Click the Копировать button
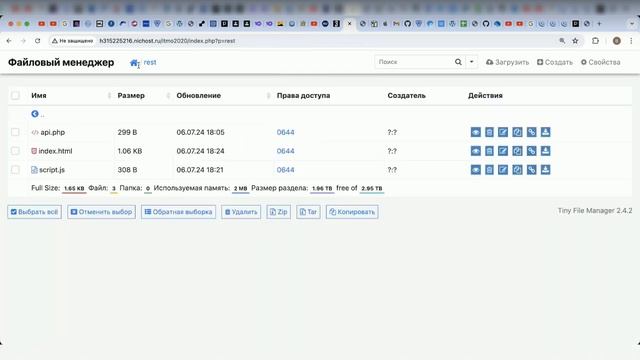The height and width of the screenshot is (360, 640). (x=352, y=212)
